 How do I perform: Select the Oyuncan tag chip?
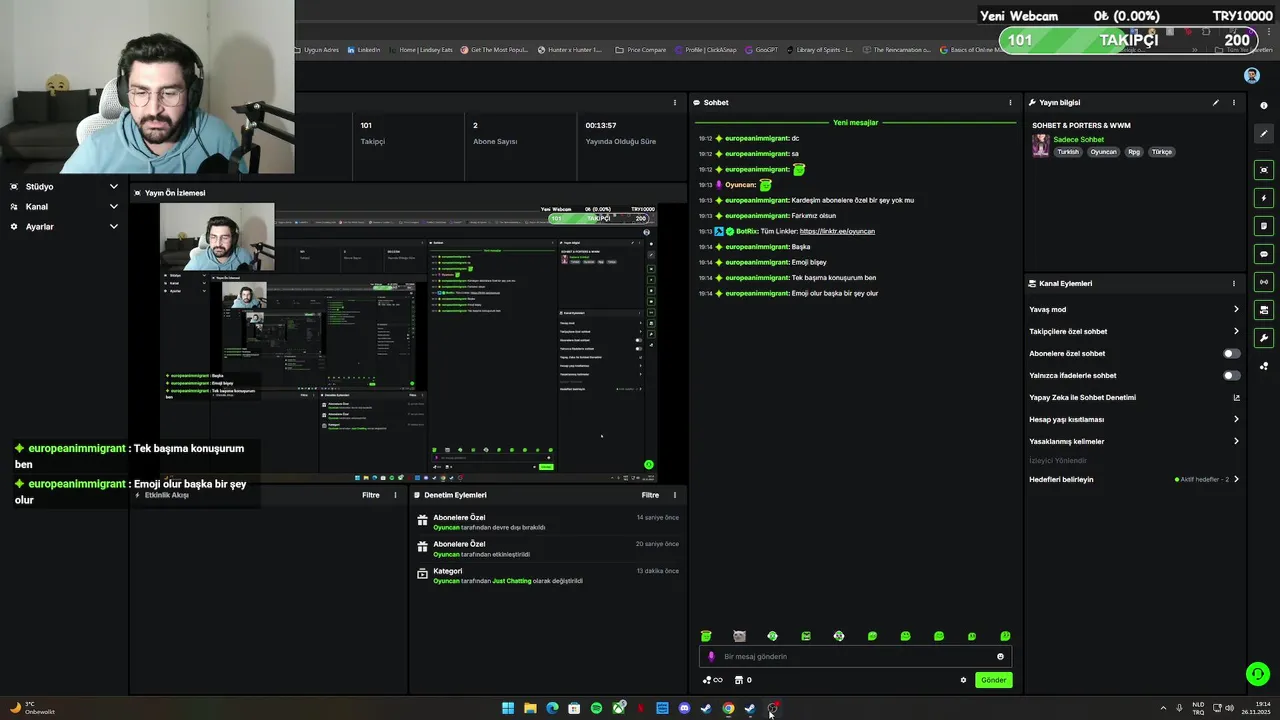point(1103,152)
